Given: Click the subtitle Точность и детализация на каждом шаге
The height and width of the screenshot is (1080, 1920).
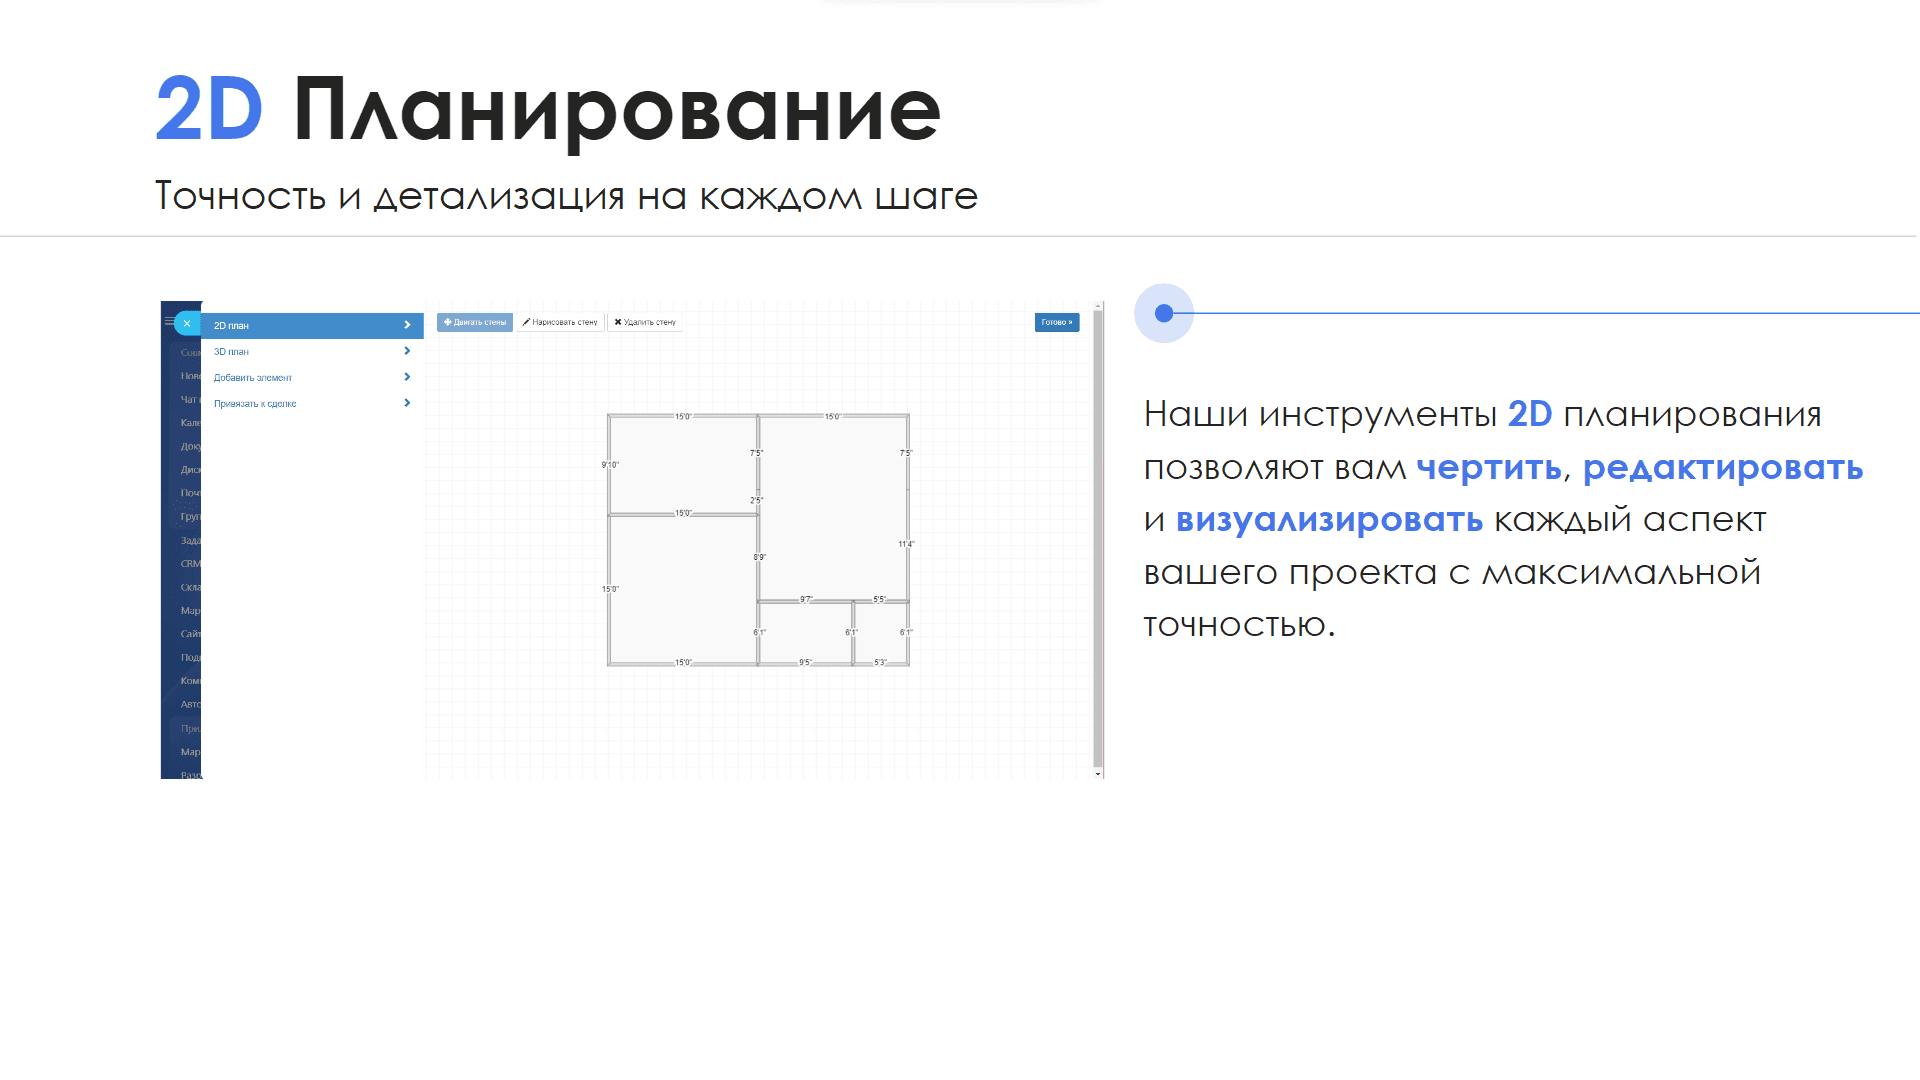Looking at the screenshot, I should point(566,196).
